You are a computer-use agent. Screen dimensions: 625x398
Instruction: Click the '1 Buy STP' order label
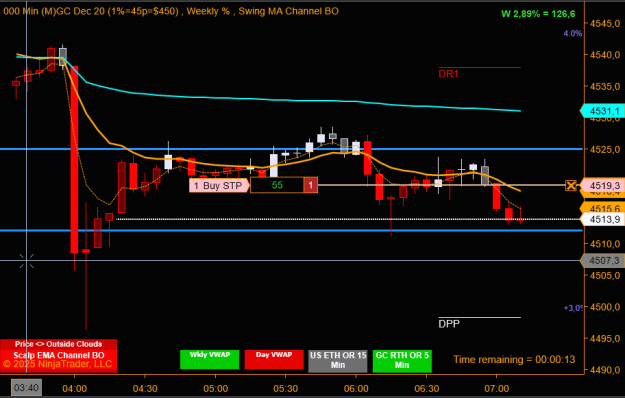(219, 185)
